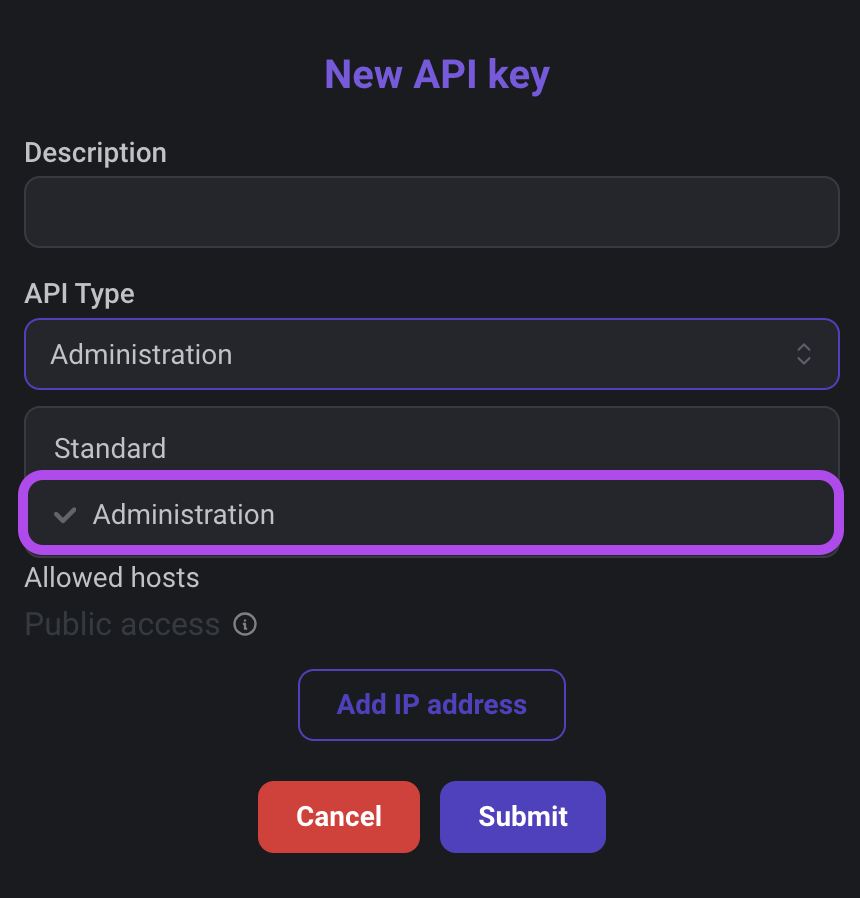This screenshot has width=860, height=898.
Task: Click the info icon beside Public access
Action: 245,624
